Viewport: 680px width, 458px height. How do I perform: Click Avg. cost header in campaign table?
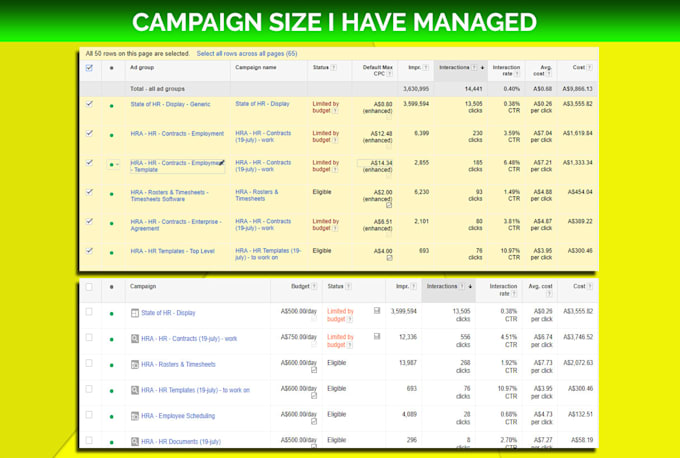coord(540,290)
